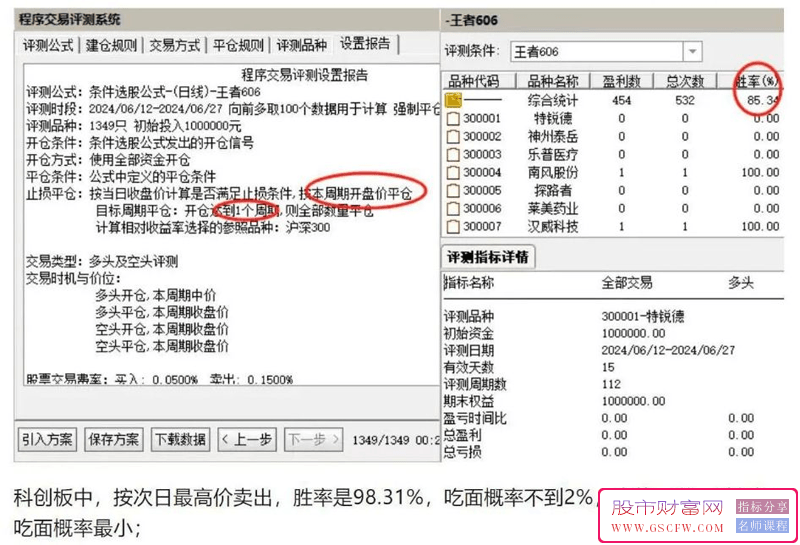Click the 下载数据 button

(180, 439)
